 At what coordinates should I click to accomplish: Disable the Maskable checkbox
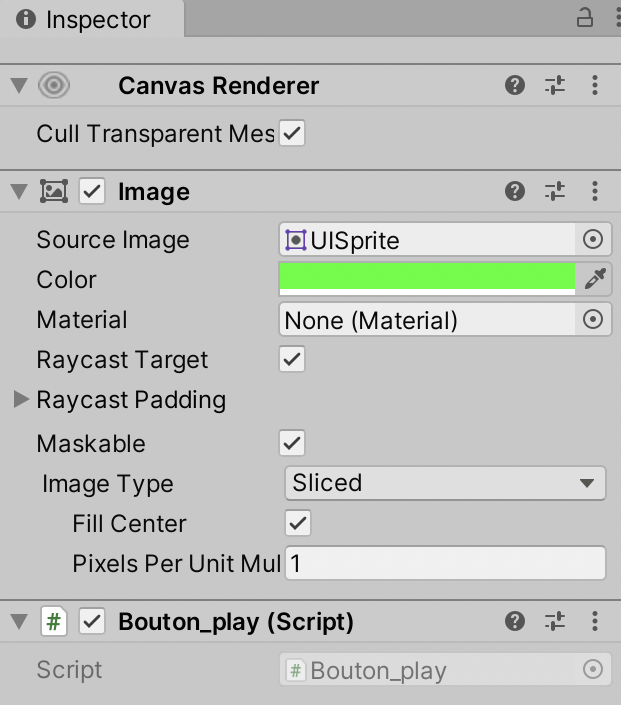292,443
